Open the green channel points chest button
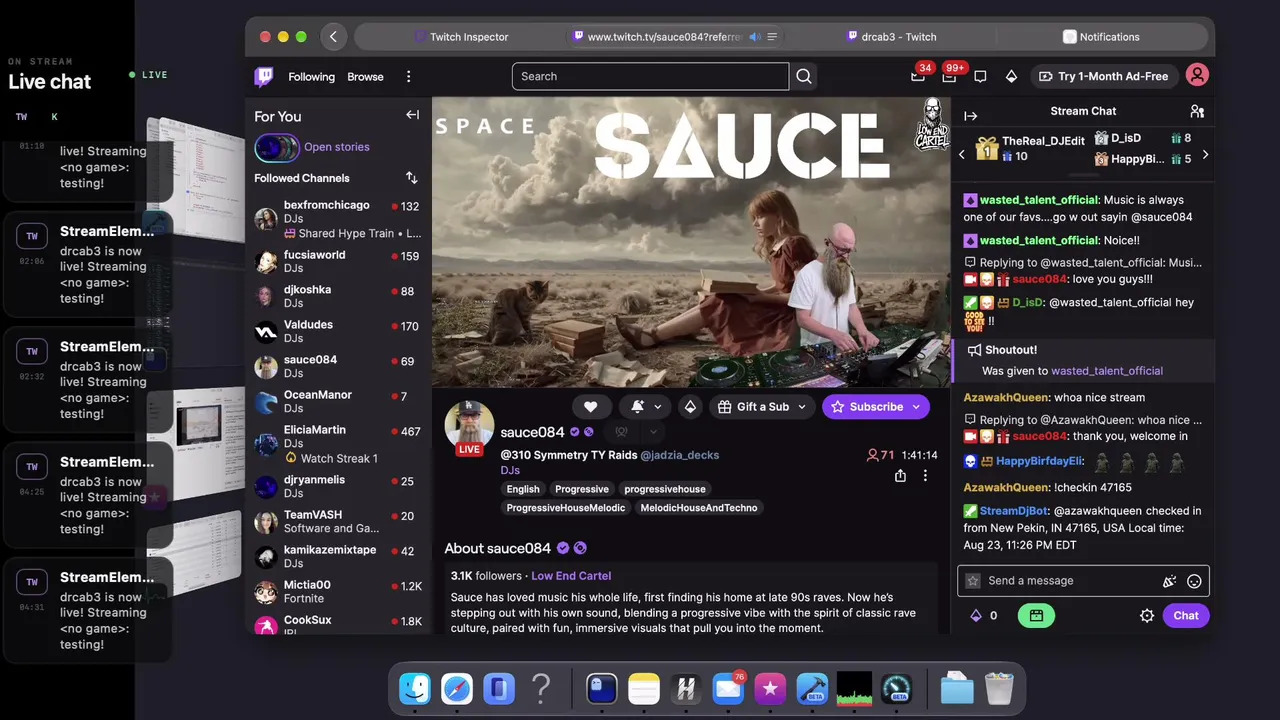 point(1036,616)
